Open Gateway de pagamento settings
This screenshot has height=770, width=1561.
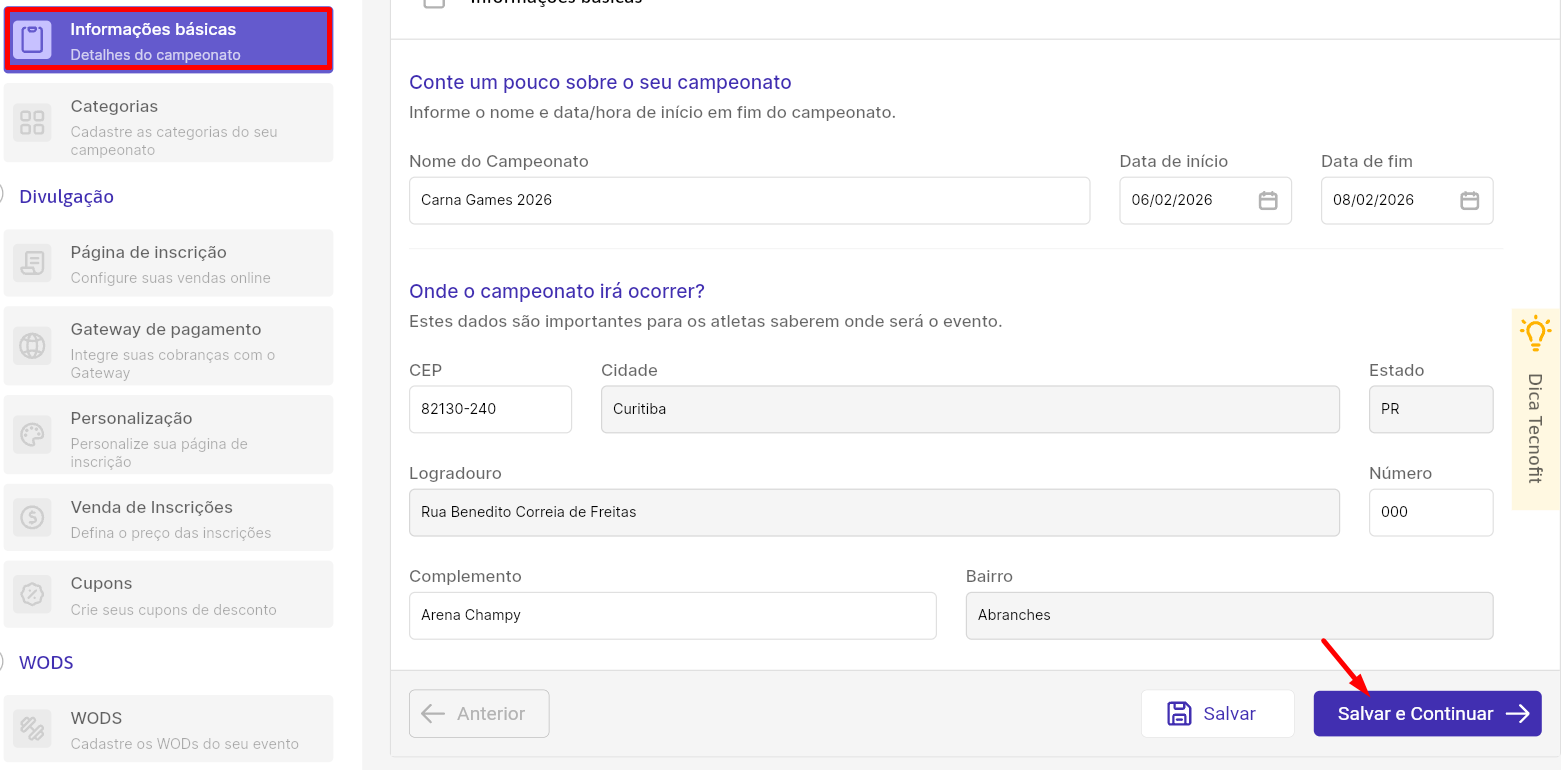[168, 346]
